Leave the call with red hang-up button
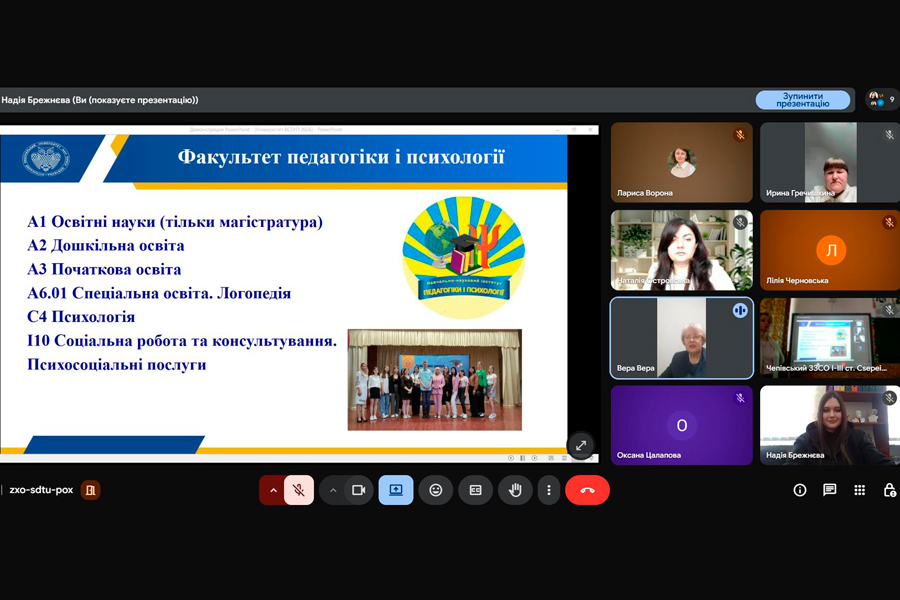 (x=587, y=490)
